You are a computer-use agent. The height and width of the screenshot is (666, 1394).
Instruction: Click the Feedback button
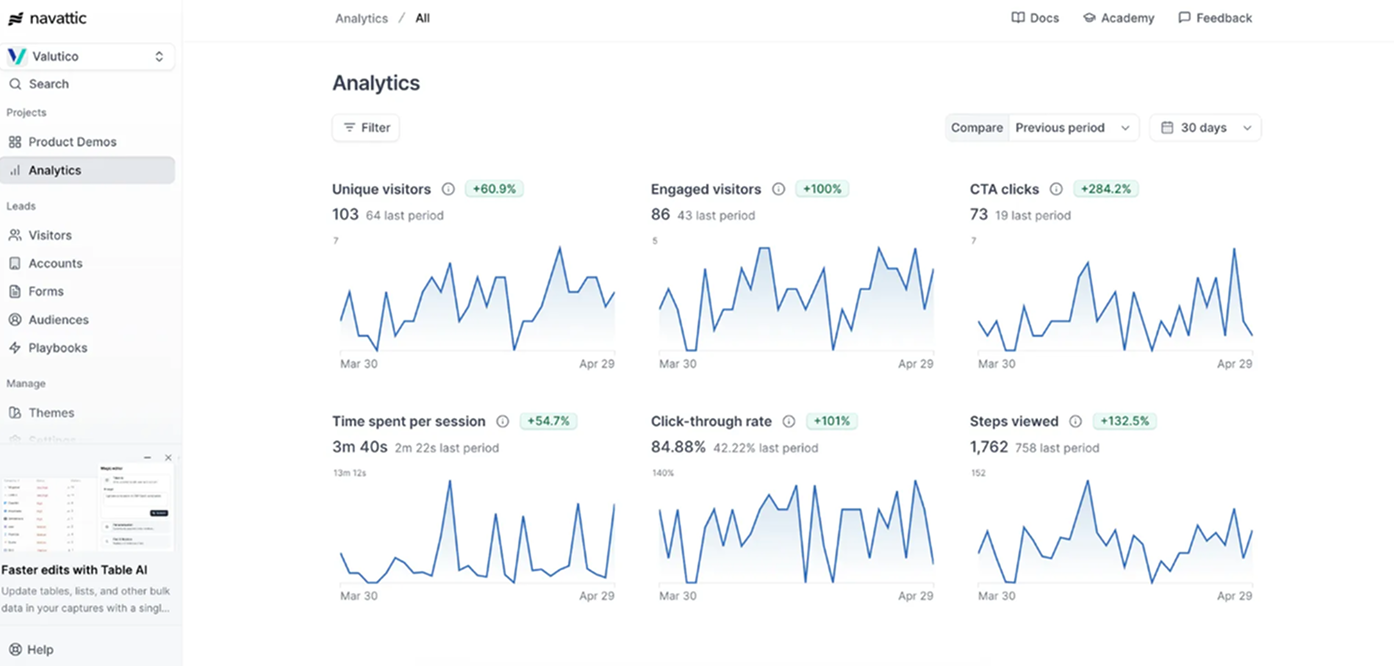click(1215, 17)
